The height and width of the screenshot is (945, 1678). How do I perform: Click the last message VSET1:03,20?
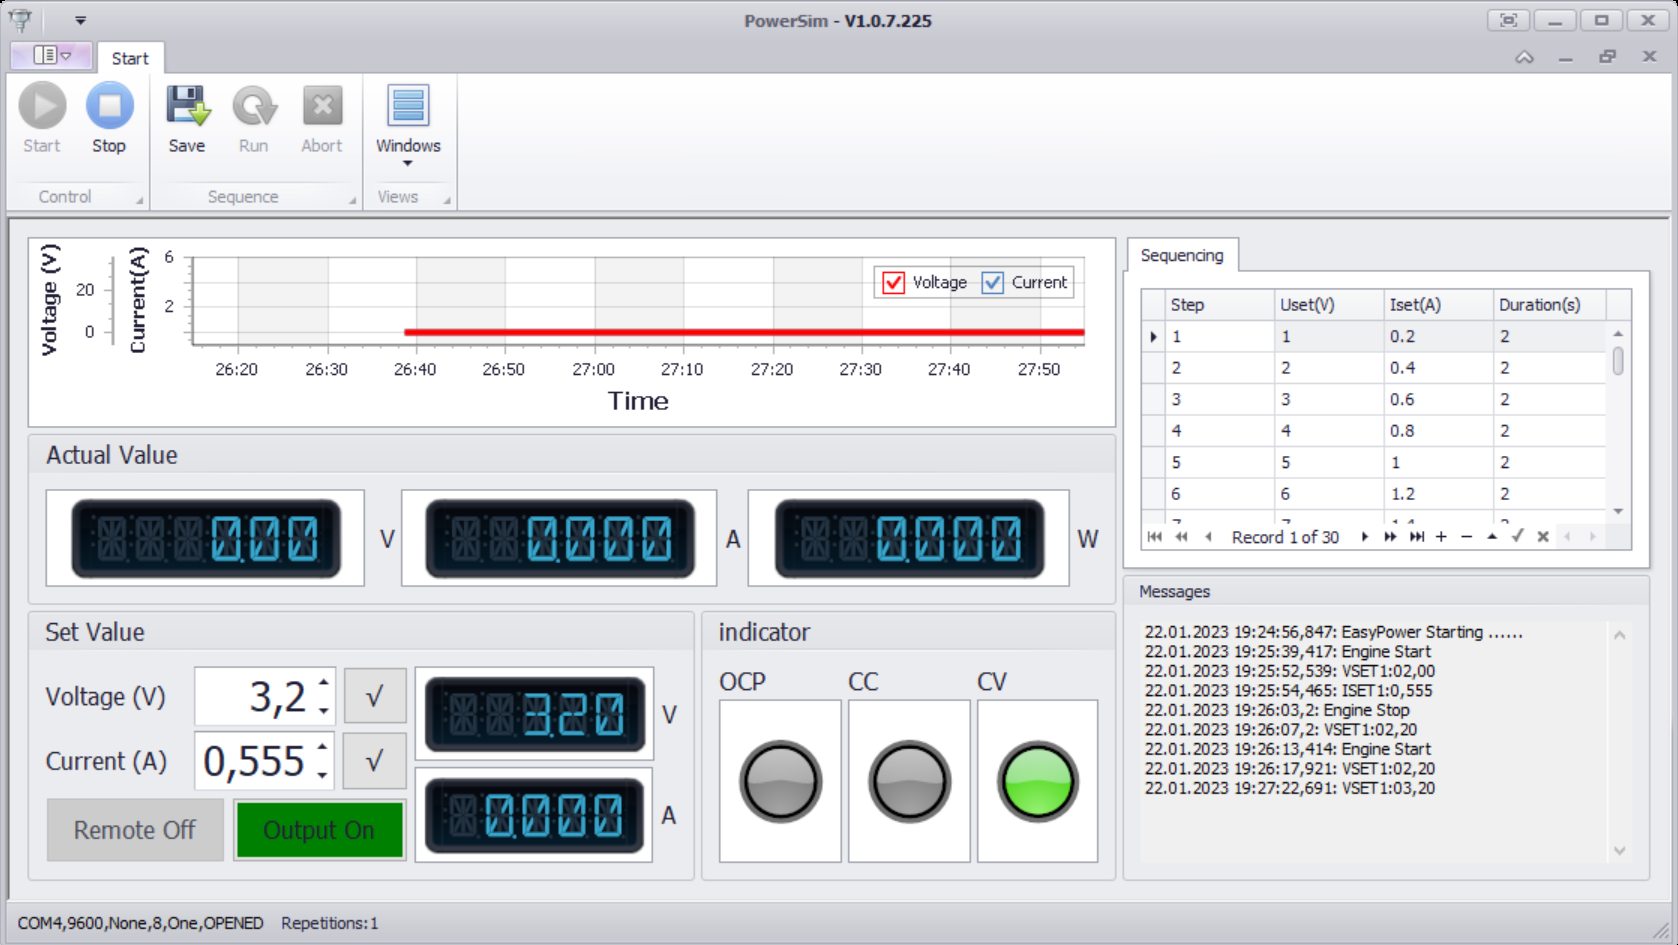click(1290, 788)
